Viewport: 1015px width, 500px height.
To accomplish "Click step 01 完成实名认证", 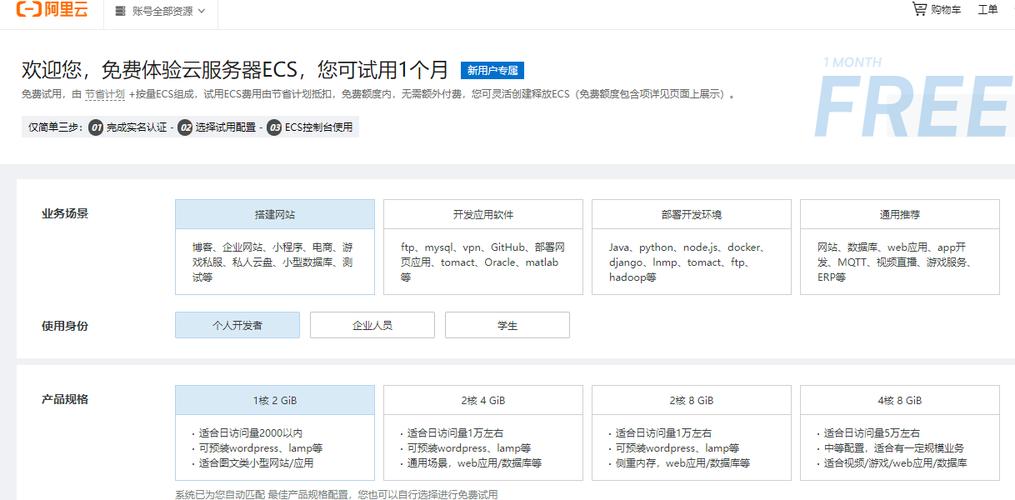I will [128, 128].
